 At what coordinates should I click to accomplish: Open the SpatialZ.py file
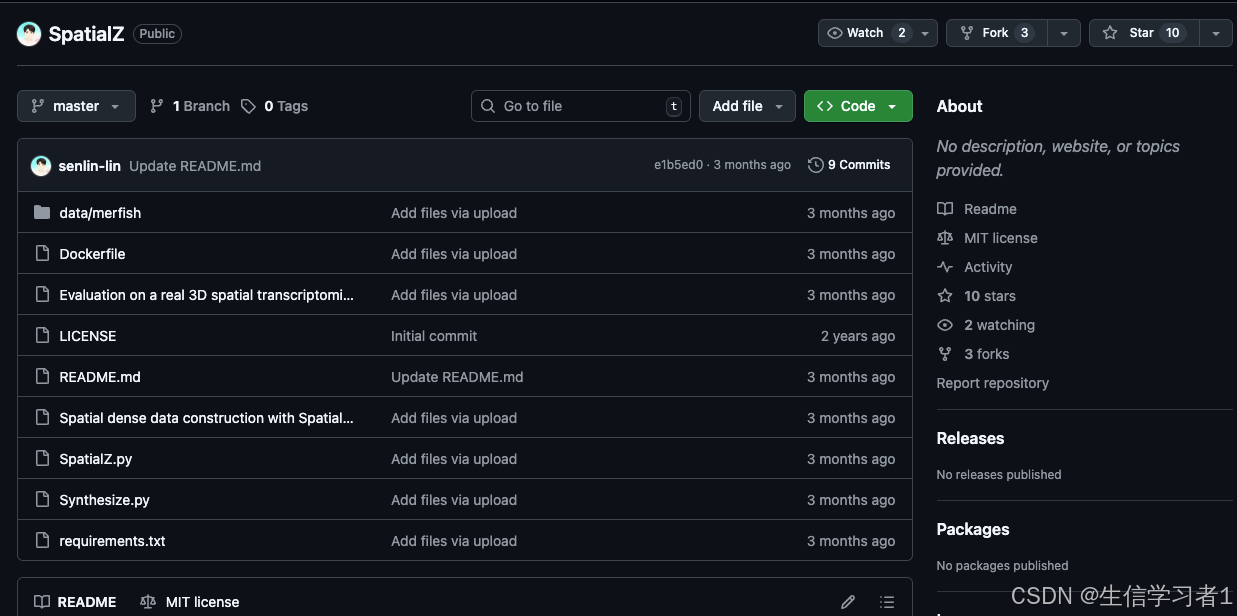coord(96,459)
